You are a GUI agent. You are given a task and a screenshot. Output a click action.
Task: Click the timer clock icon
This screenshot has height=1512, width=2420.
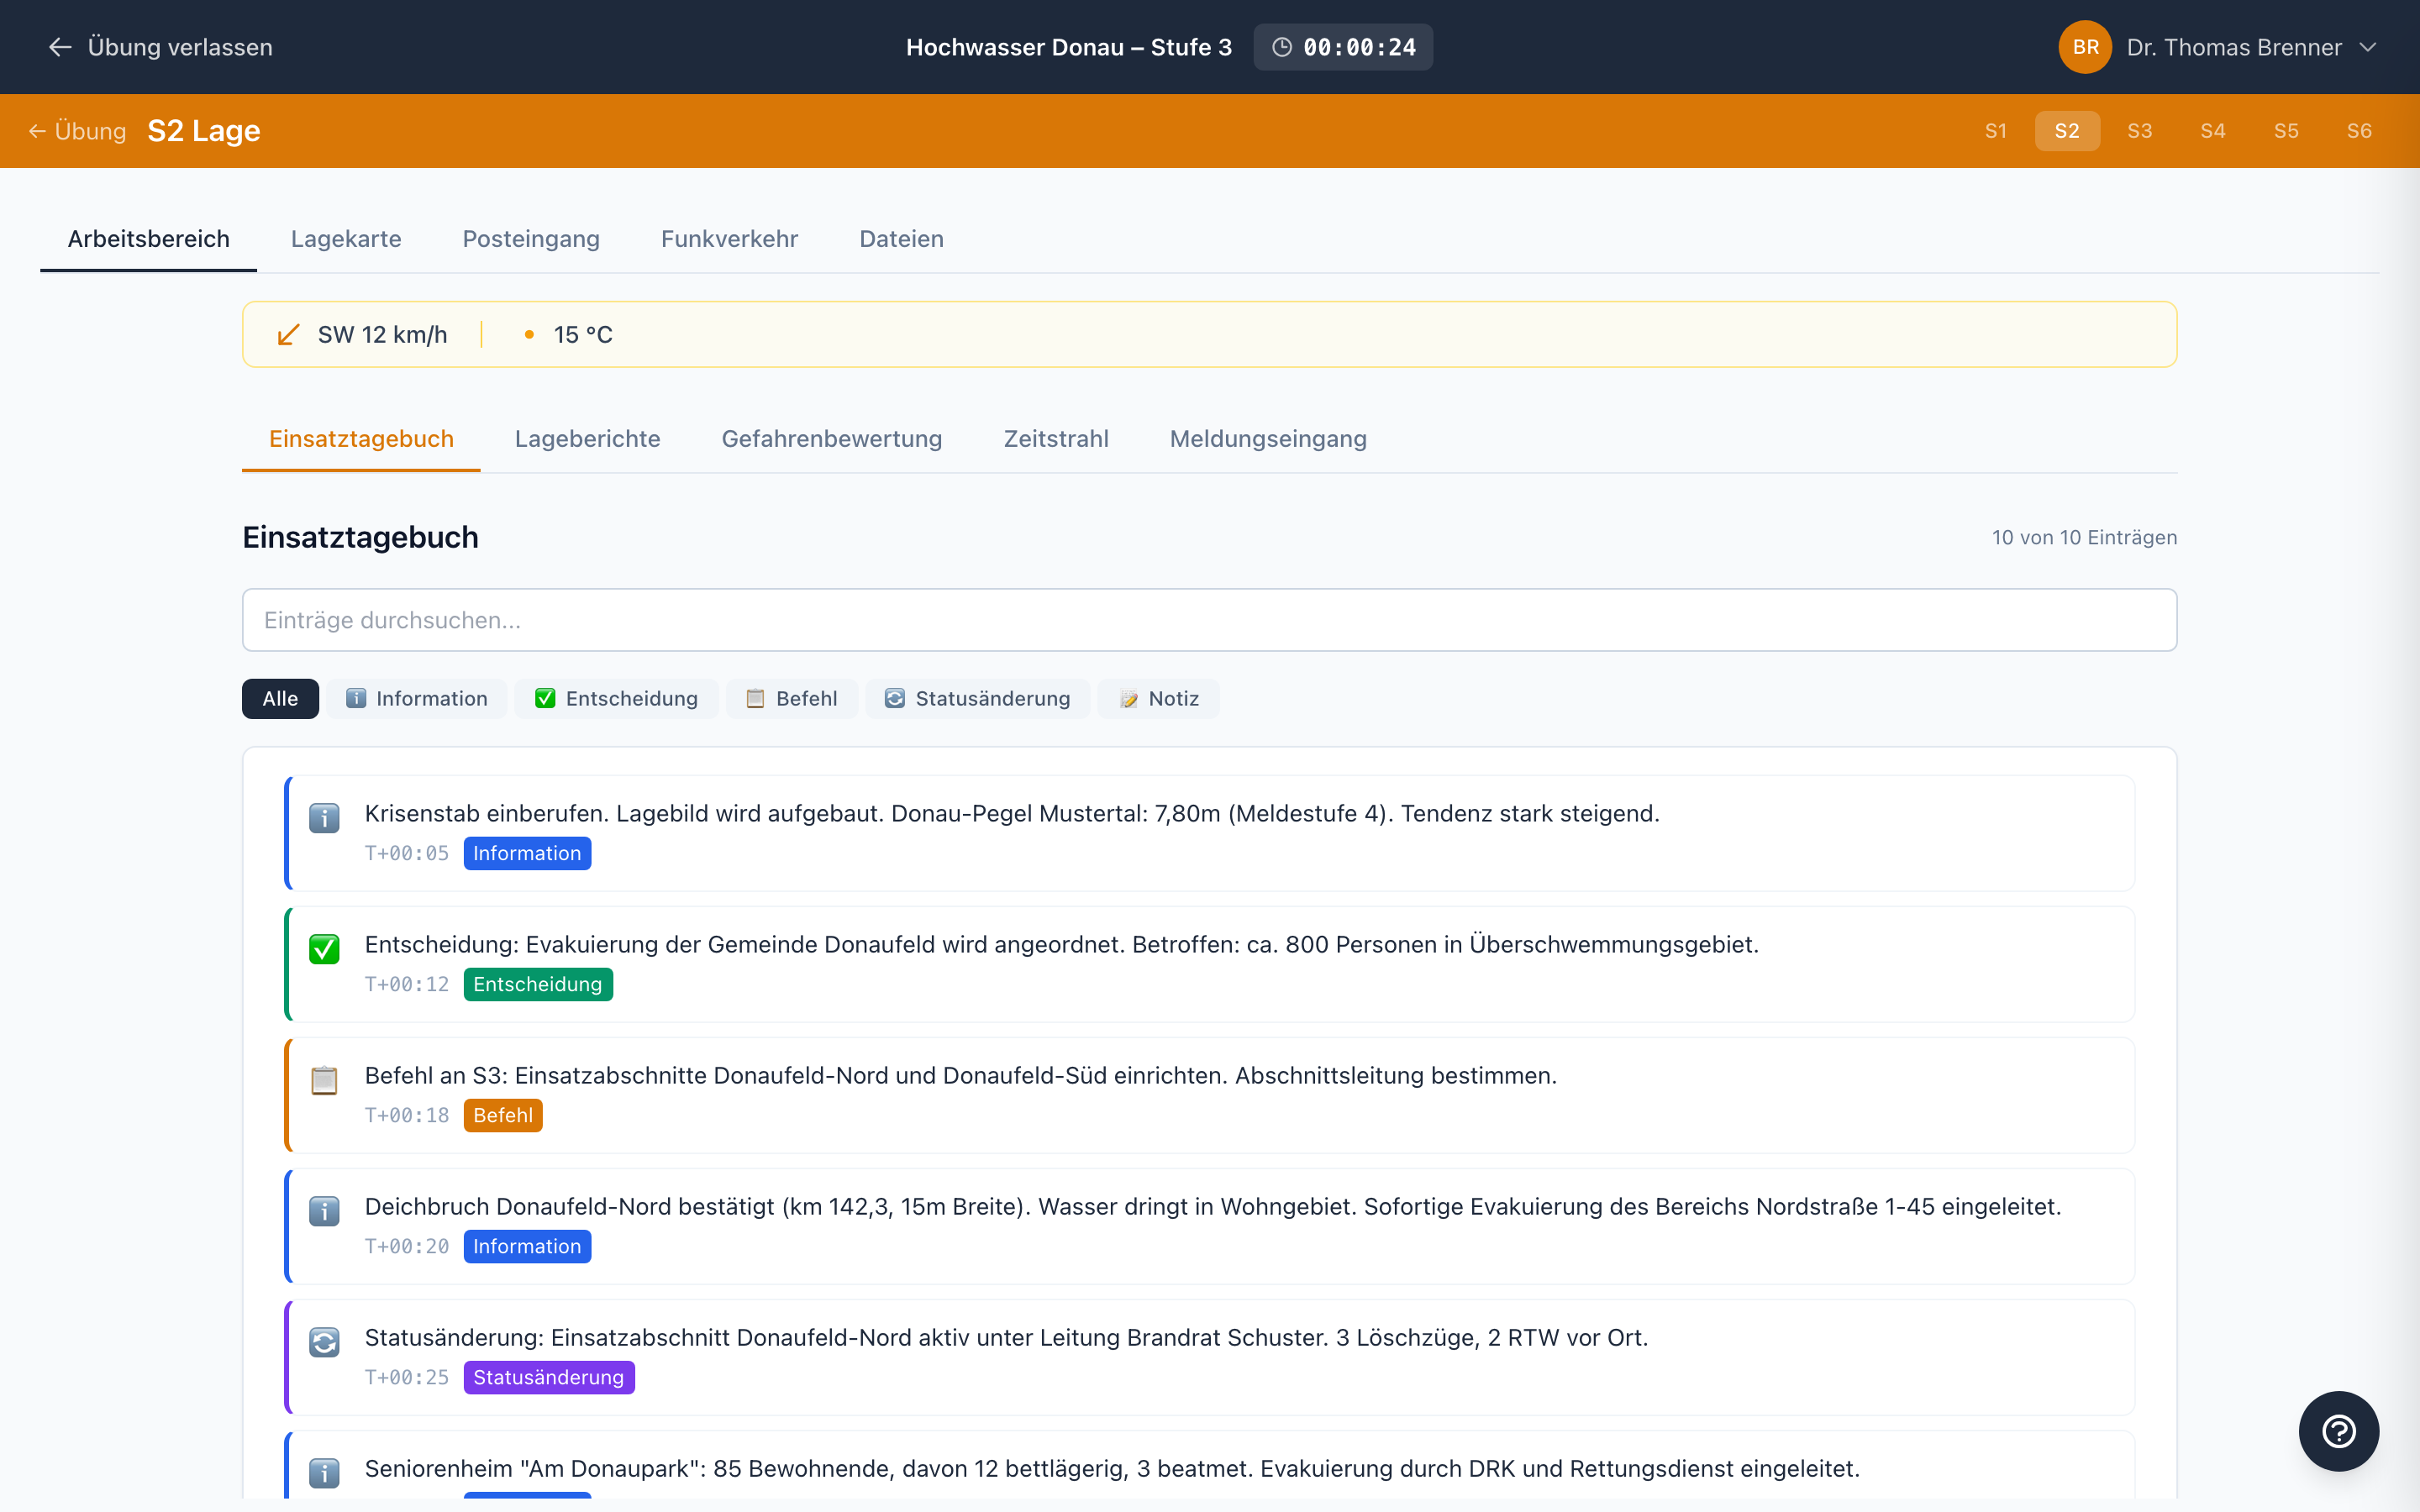click(x=1281, y=47)
